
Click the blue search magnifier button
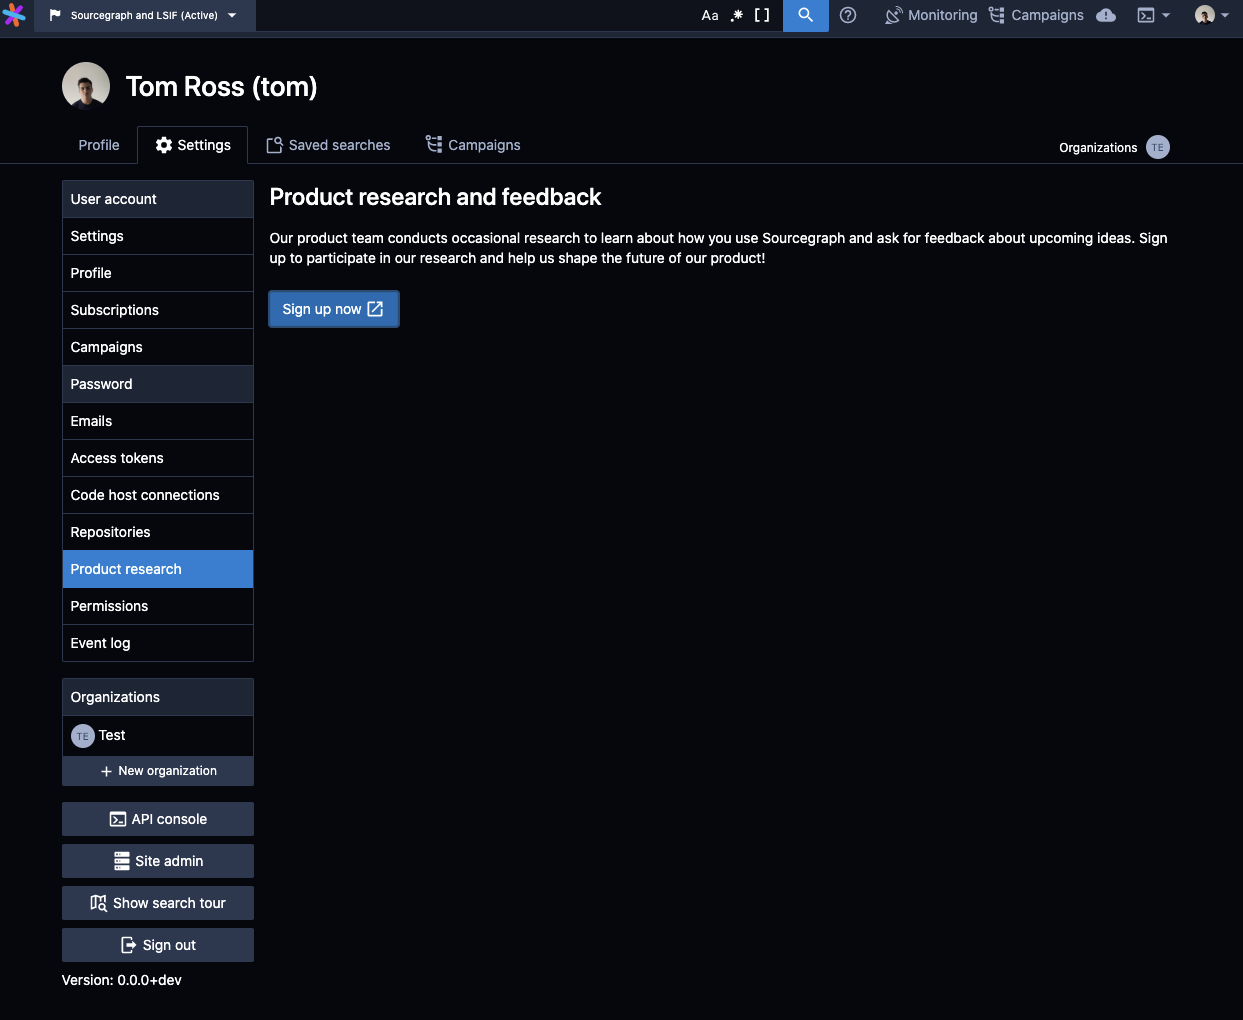[806, 15]
